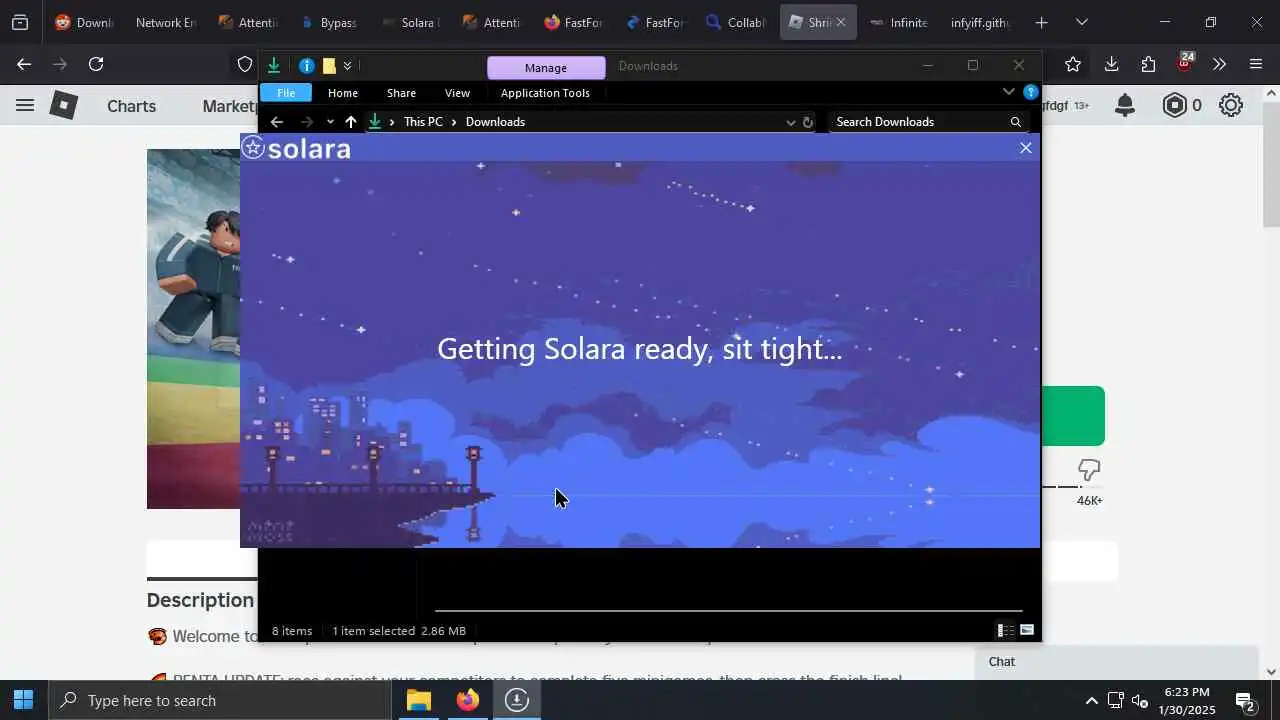Screen dimensions: 1280x720
Task: Open Roblox settings gear
Action: click(1231, 105)
